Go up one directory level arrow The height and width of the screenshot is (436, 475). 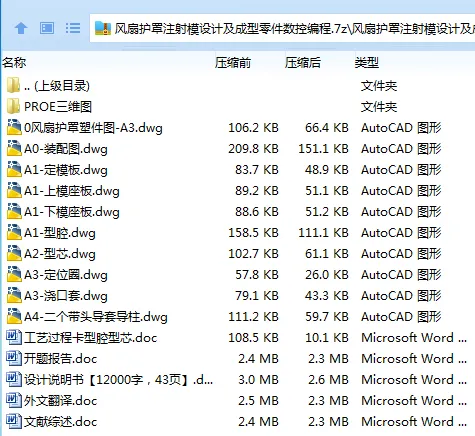[21, 28]
